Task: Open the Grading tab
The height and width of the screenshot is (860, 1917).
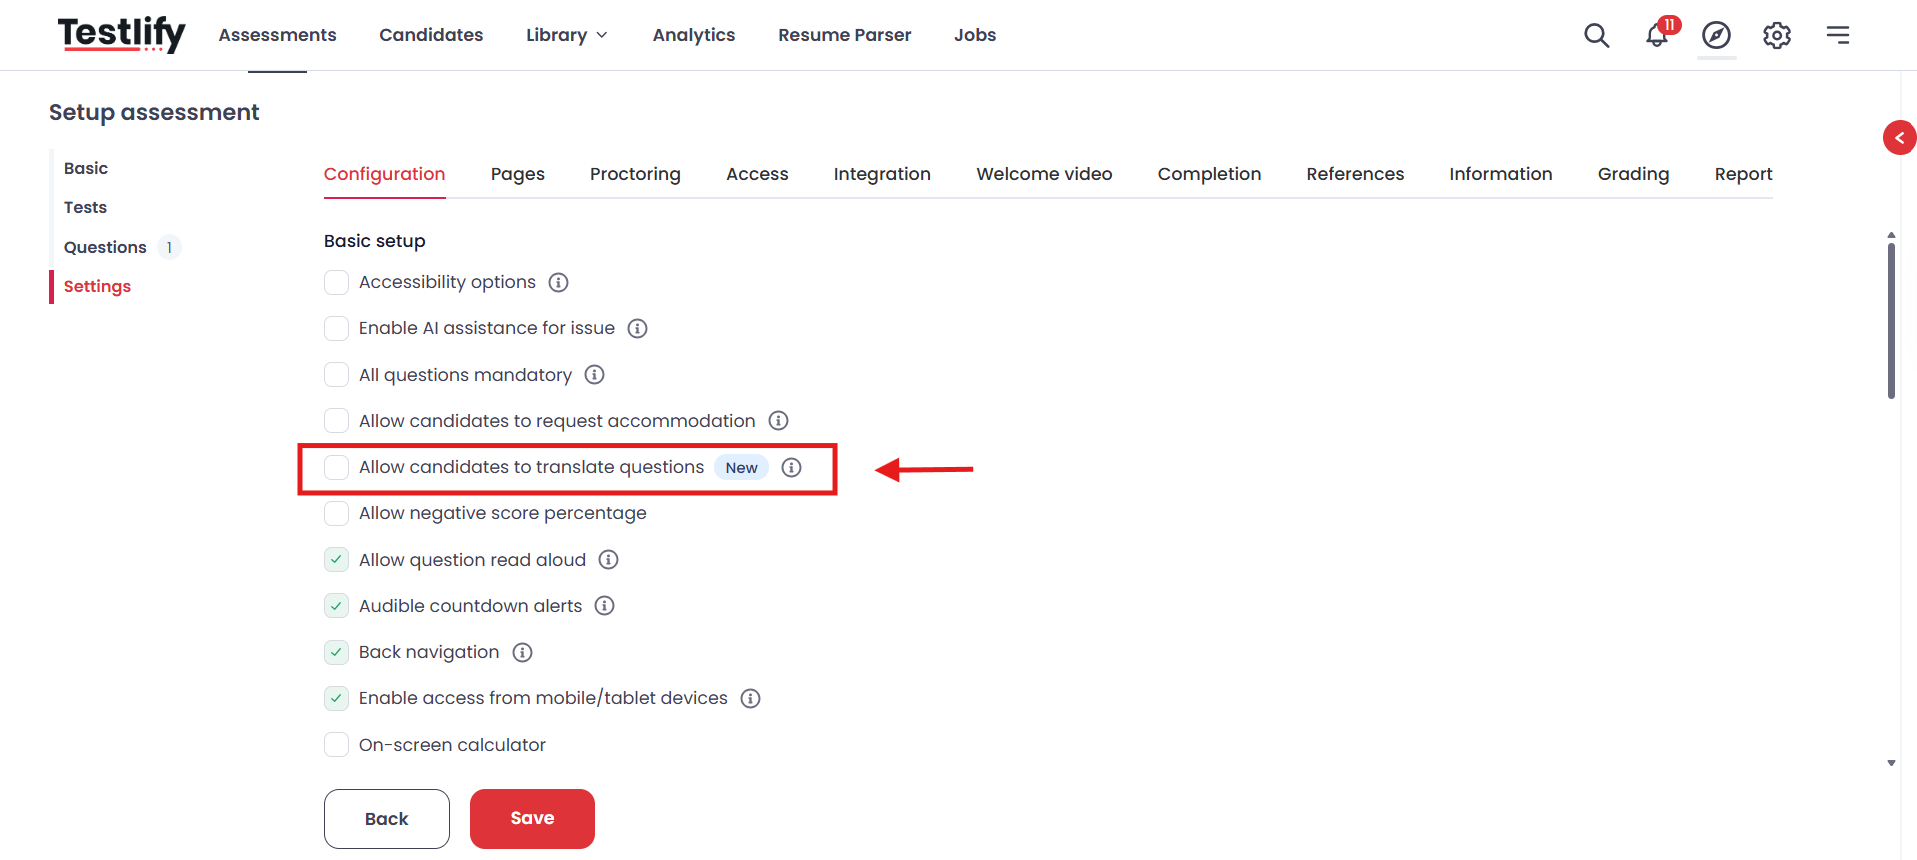Action: pyautogui.click(x=1633, y=174)
